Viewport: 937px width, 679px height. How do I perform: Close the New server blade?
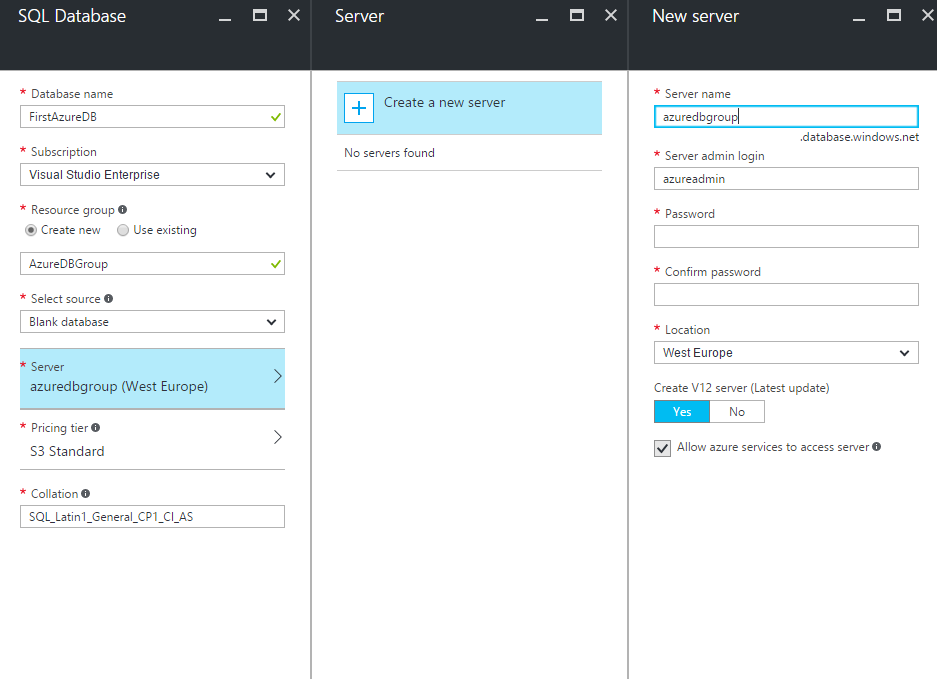click(x=928, y=16)
